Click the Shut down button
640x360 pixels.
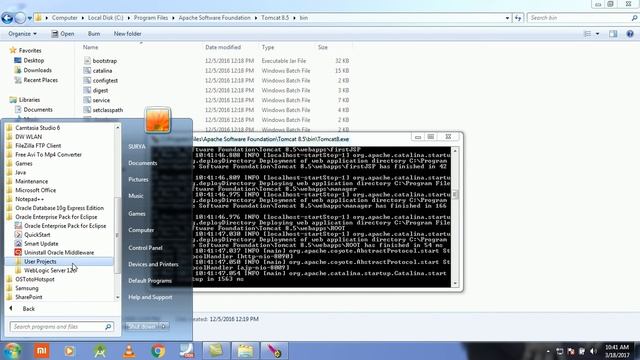point(142,327)
